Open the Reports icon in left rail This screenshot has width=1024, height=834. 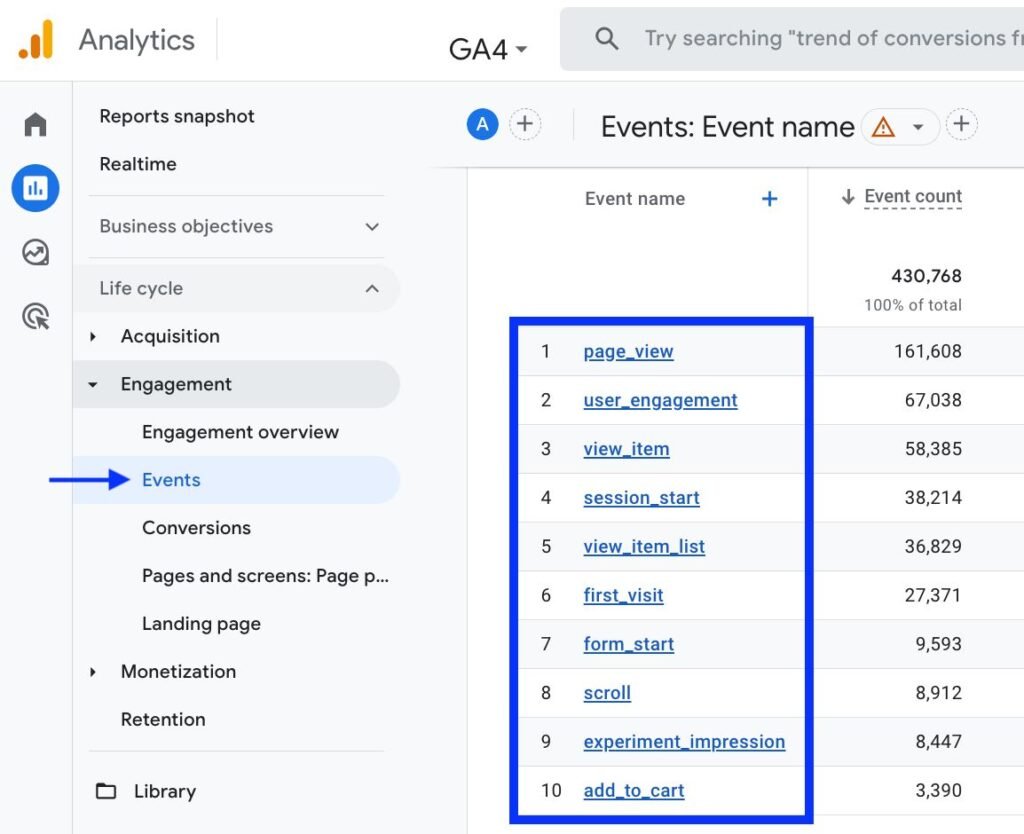pos(36,188)
